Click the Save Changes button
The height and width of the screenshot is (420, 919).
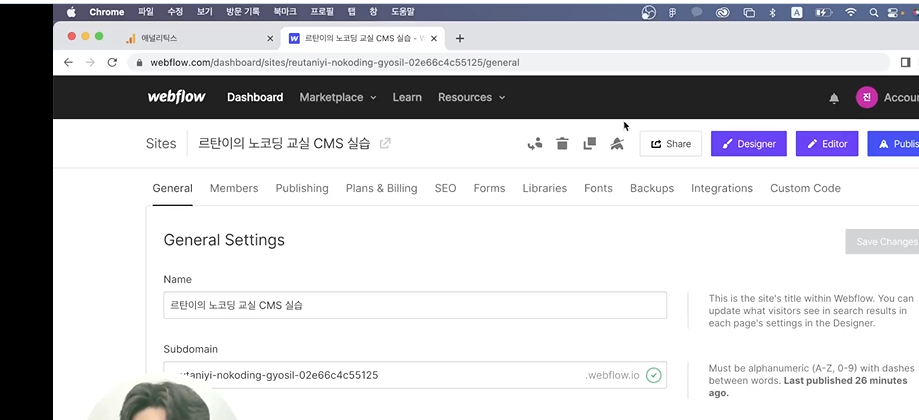882,241
